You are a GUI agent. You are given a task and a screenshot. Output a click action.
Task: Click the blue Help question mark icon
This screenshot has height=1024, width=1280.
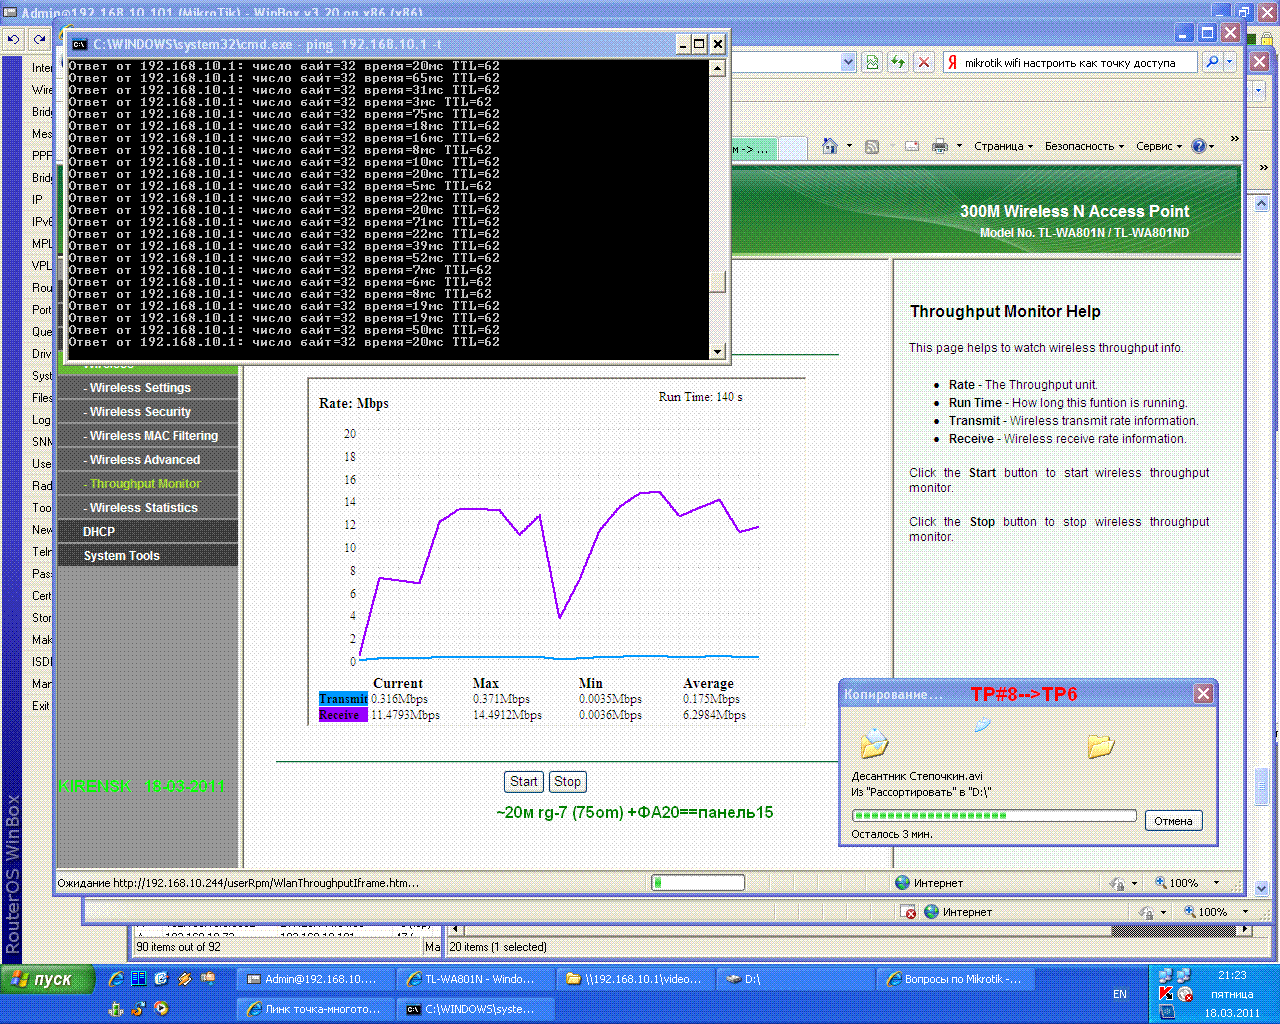1199,146
